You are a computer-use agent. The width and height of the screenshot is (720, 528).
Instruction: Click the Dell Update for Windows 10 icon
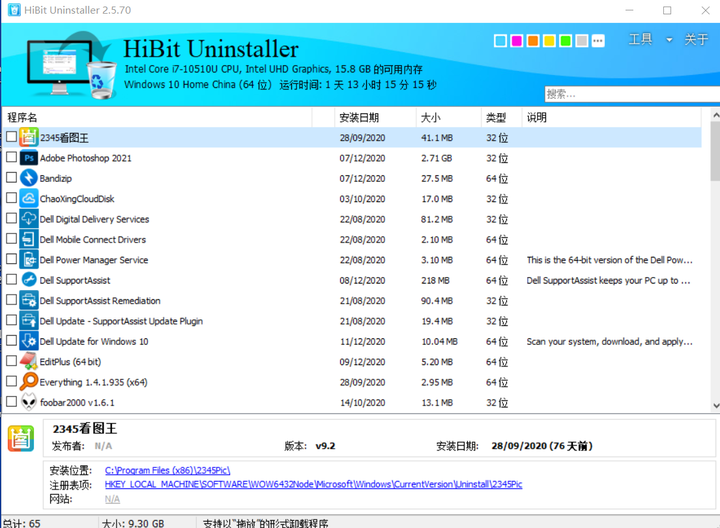click(x=28, y=341)
